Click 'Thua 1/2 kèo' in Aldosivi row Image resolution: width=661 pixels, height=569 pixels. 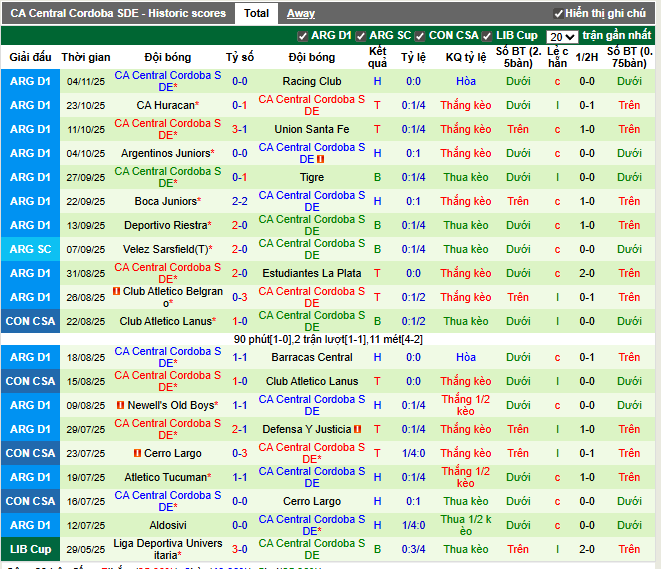[x=466, y=525]
